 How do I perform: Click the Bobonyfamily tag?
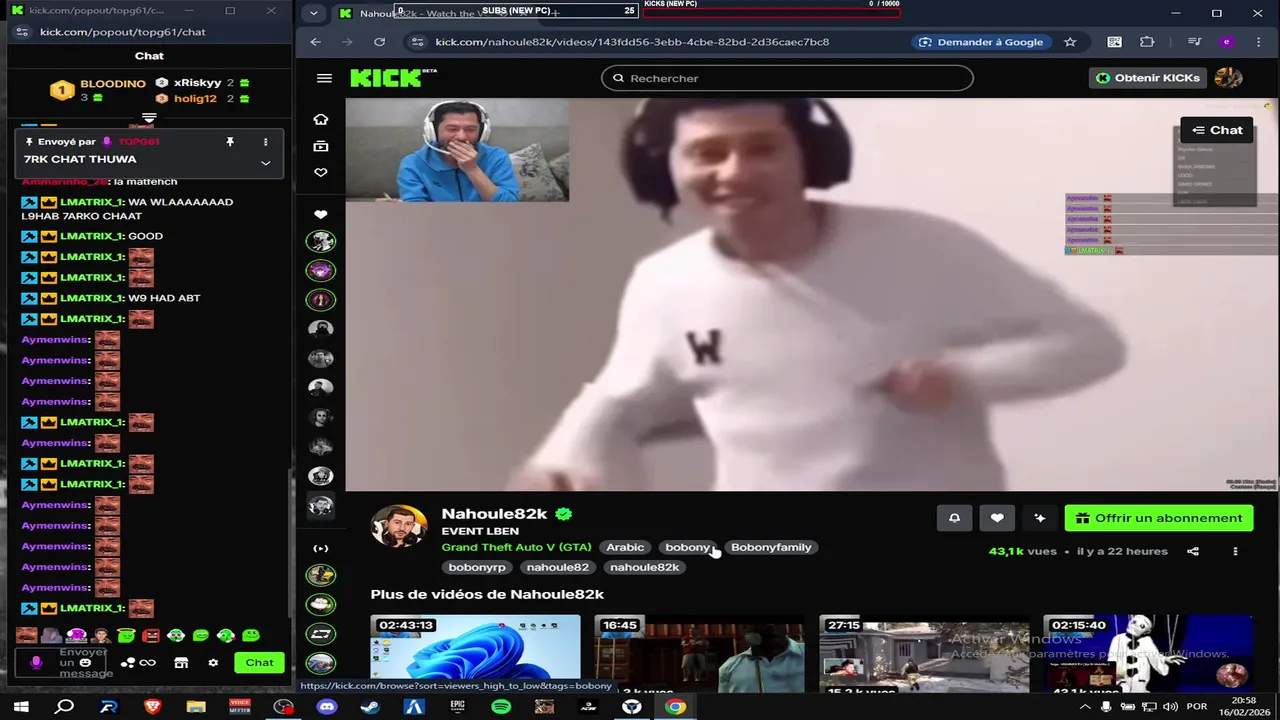point(771,547)
